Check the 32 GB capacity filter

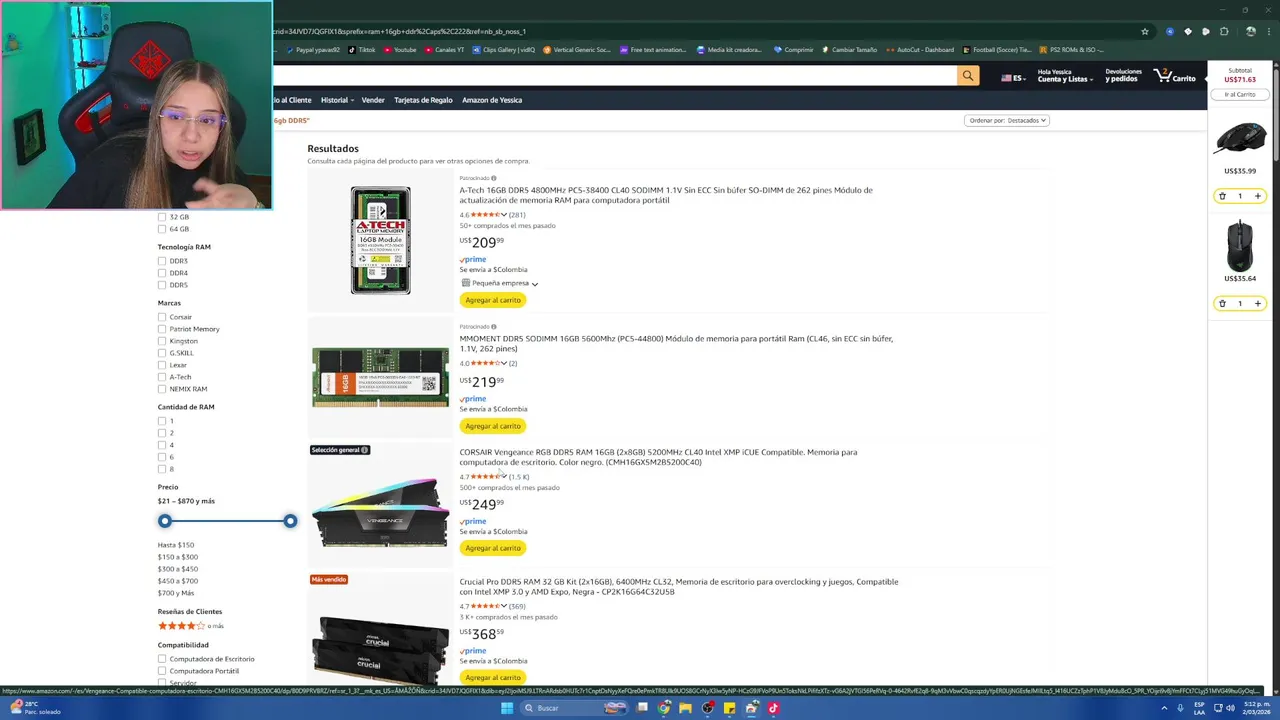click(162, 217)
